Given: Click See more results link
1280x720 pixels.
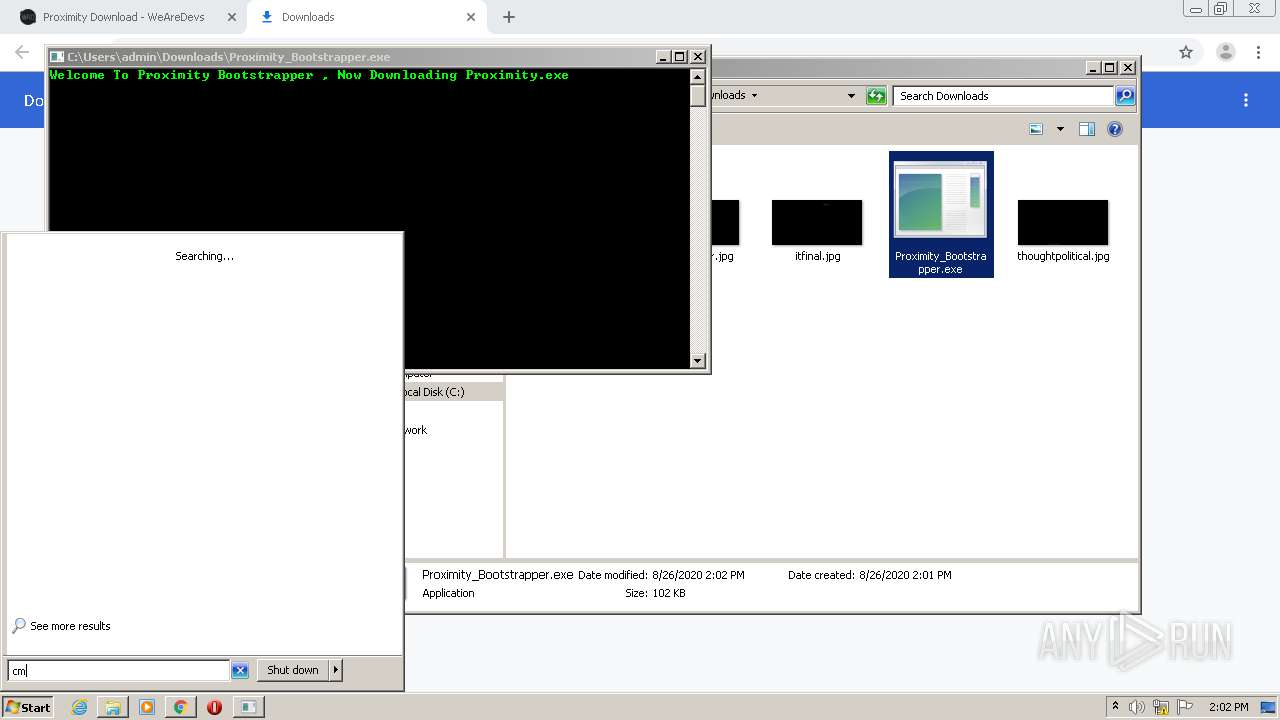Looking at the screenshot, I should 70,626.
